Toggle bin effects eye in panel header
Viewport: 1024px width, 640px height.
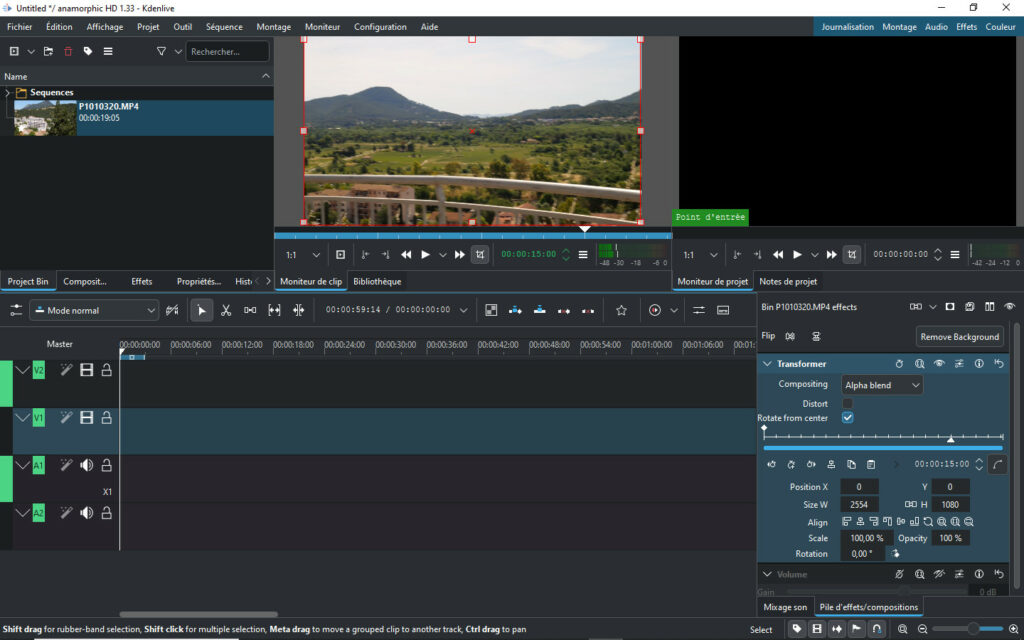pyautogui.click(x=1010, y=307)
